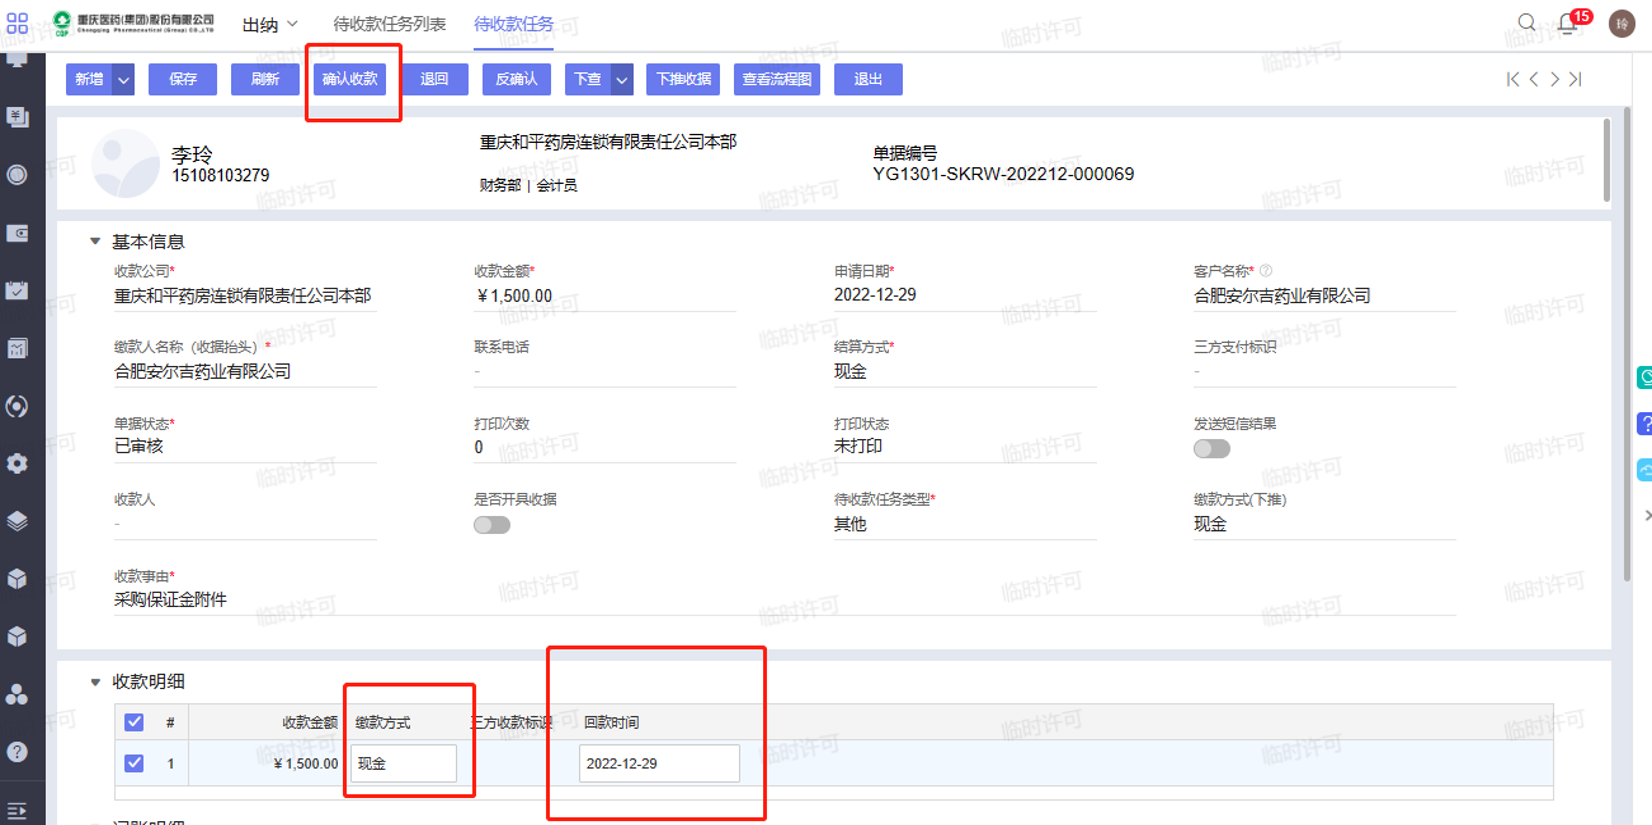
Task: Open the upper cube sidebar icon
Action: (17, 579)
